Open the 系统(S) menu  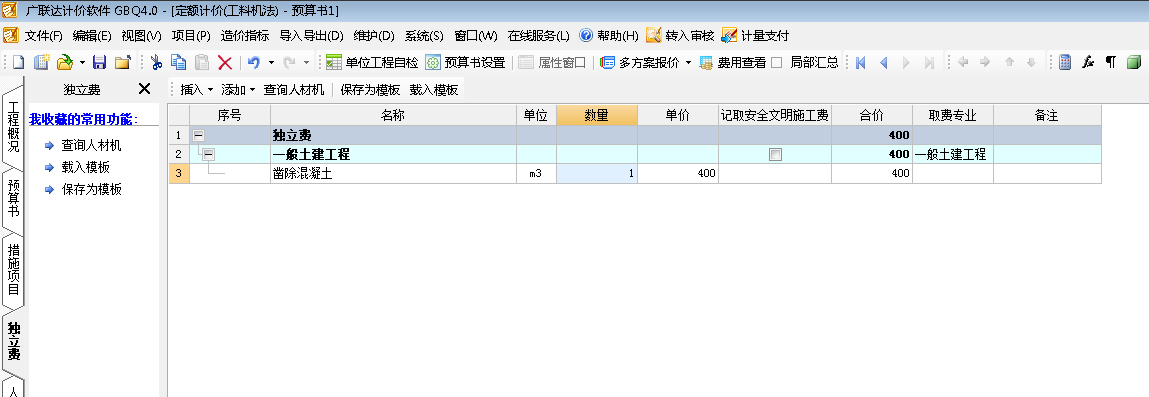[424, 35]
